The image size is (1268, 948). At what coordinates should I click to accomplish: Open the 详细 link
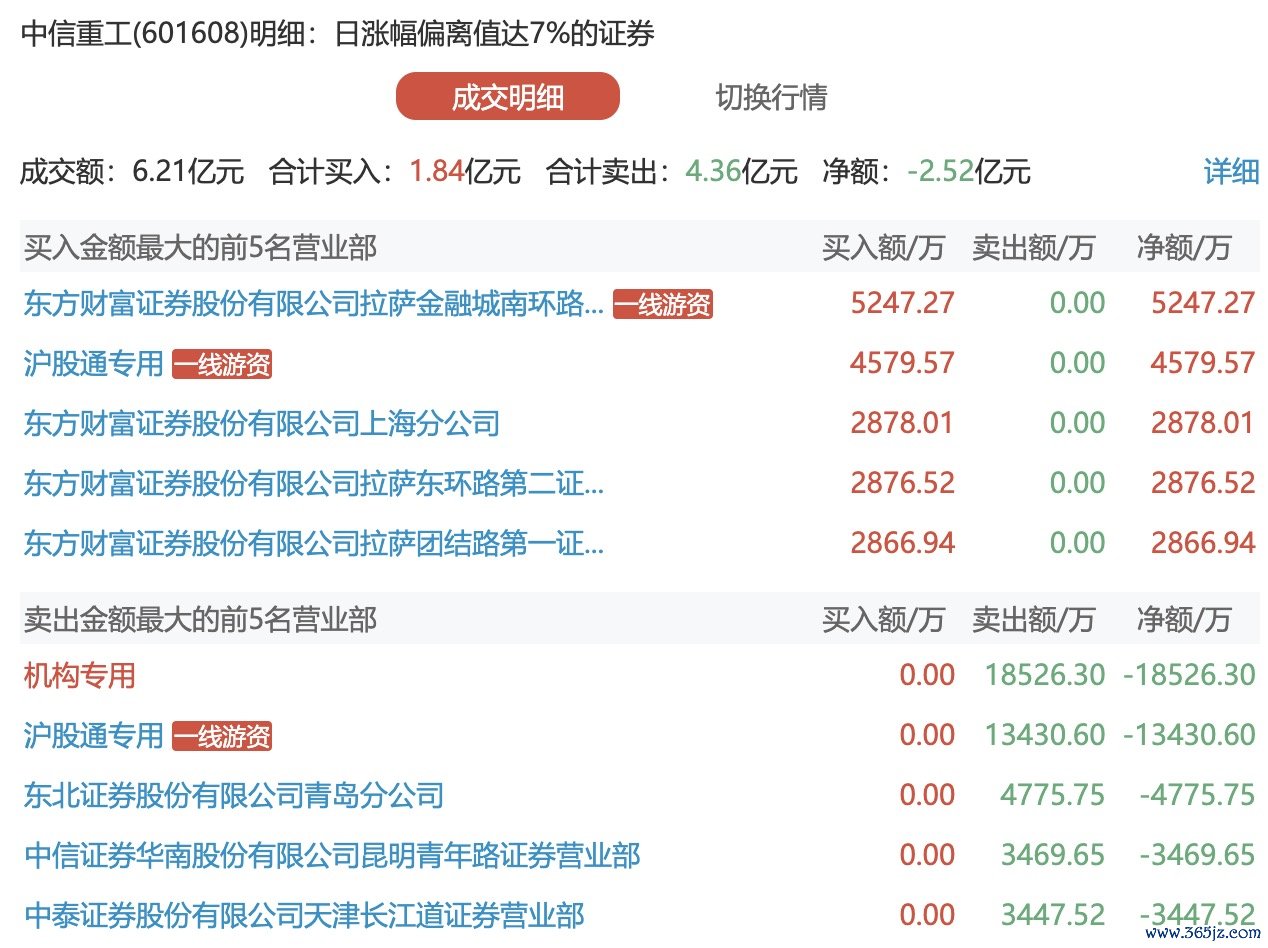pyautogui.click(x=1231, y=171)
